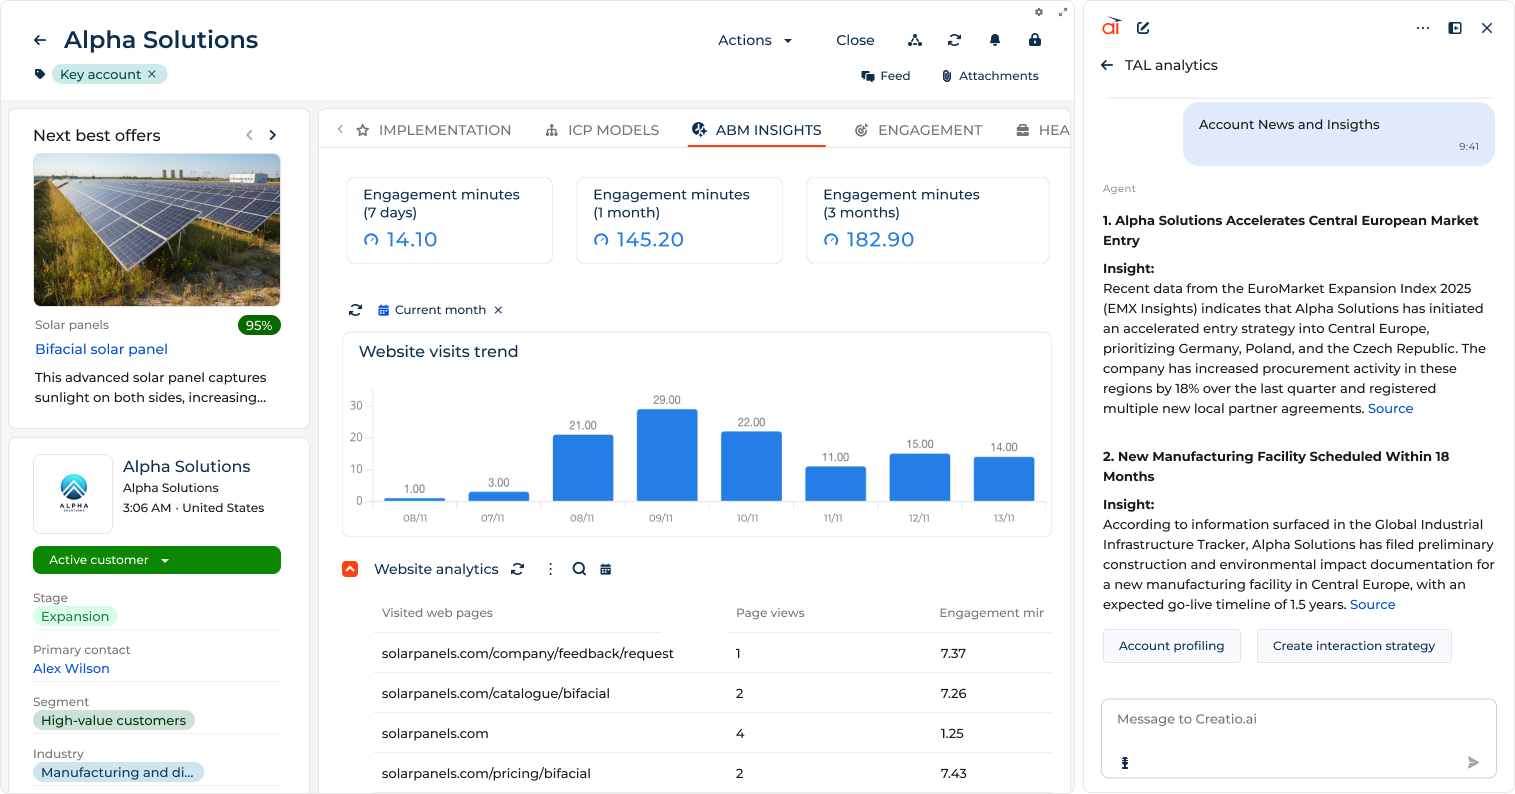
Task: Open the Alex Wilson contact link
Action: 71,668
